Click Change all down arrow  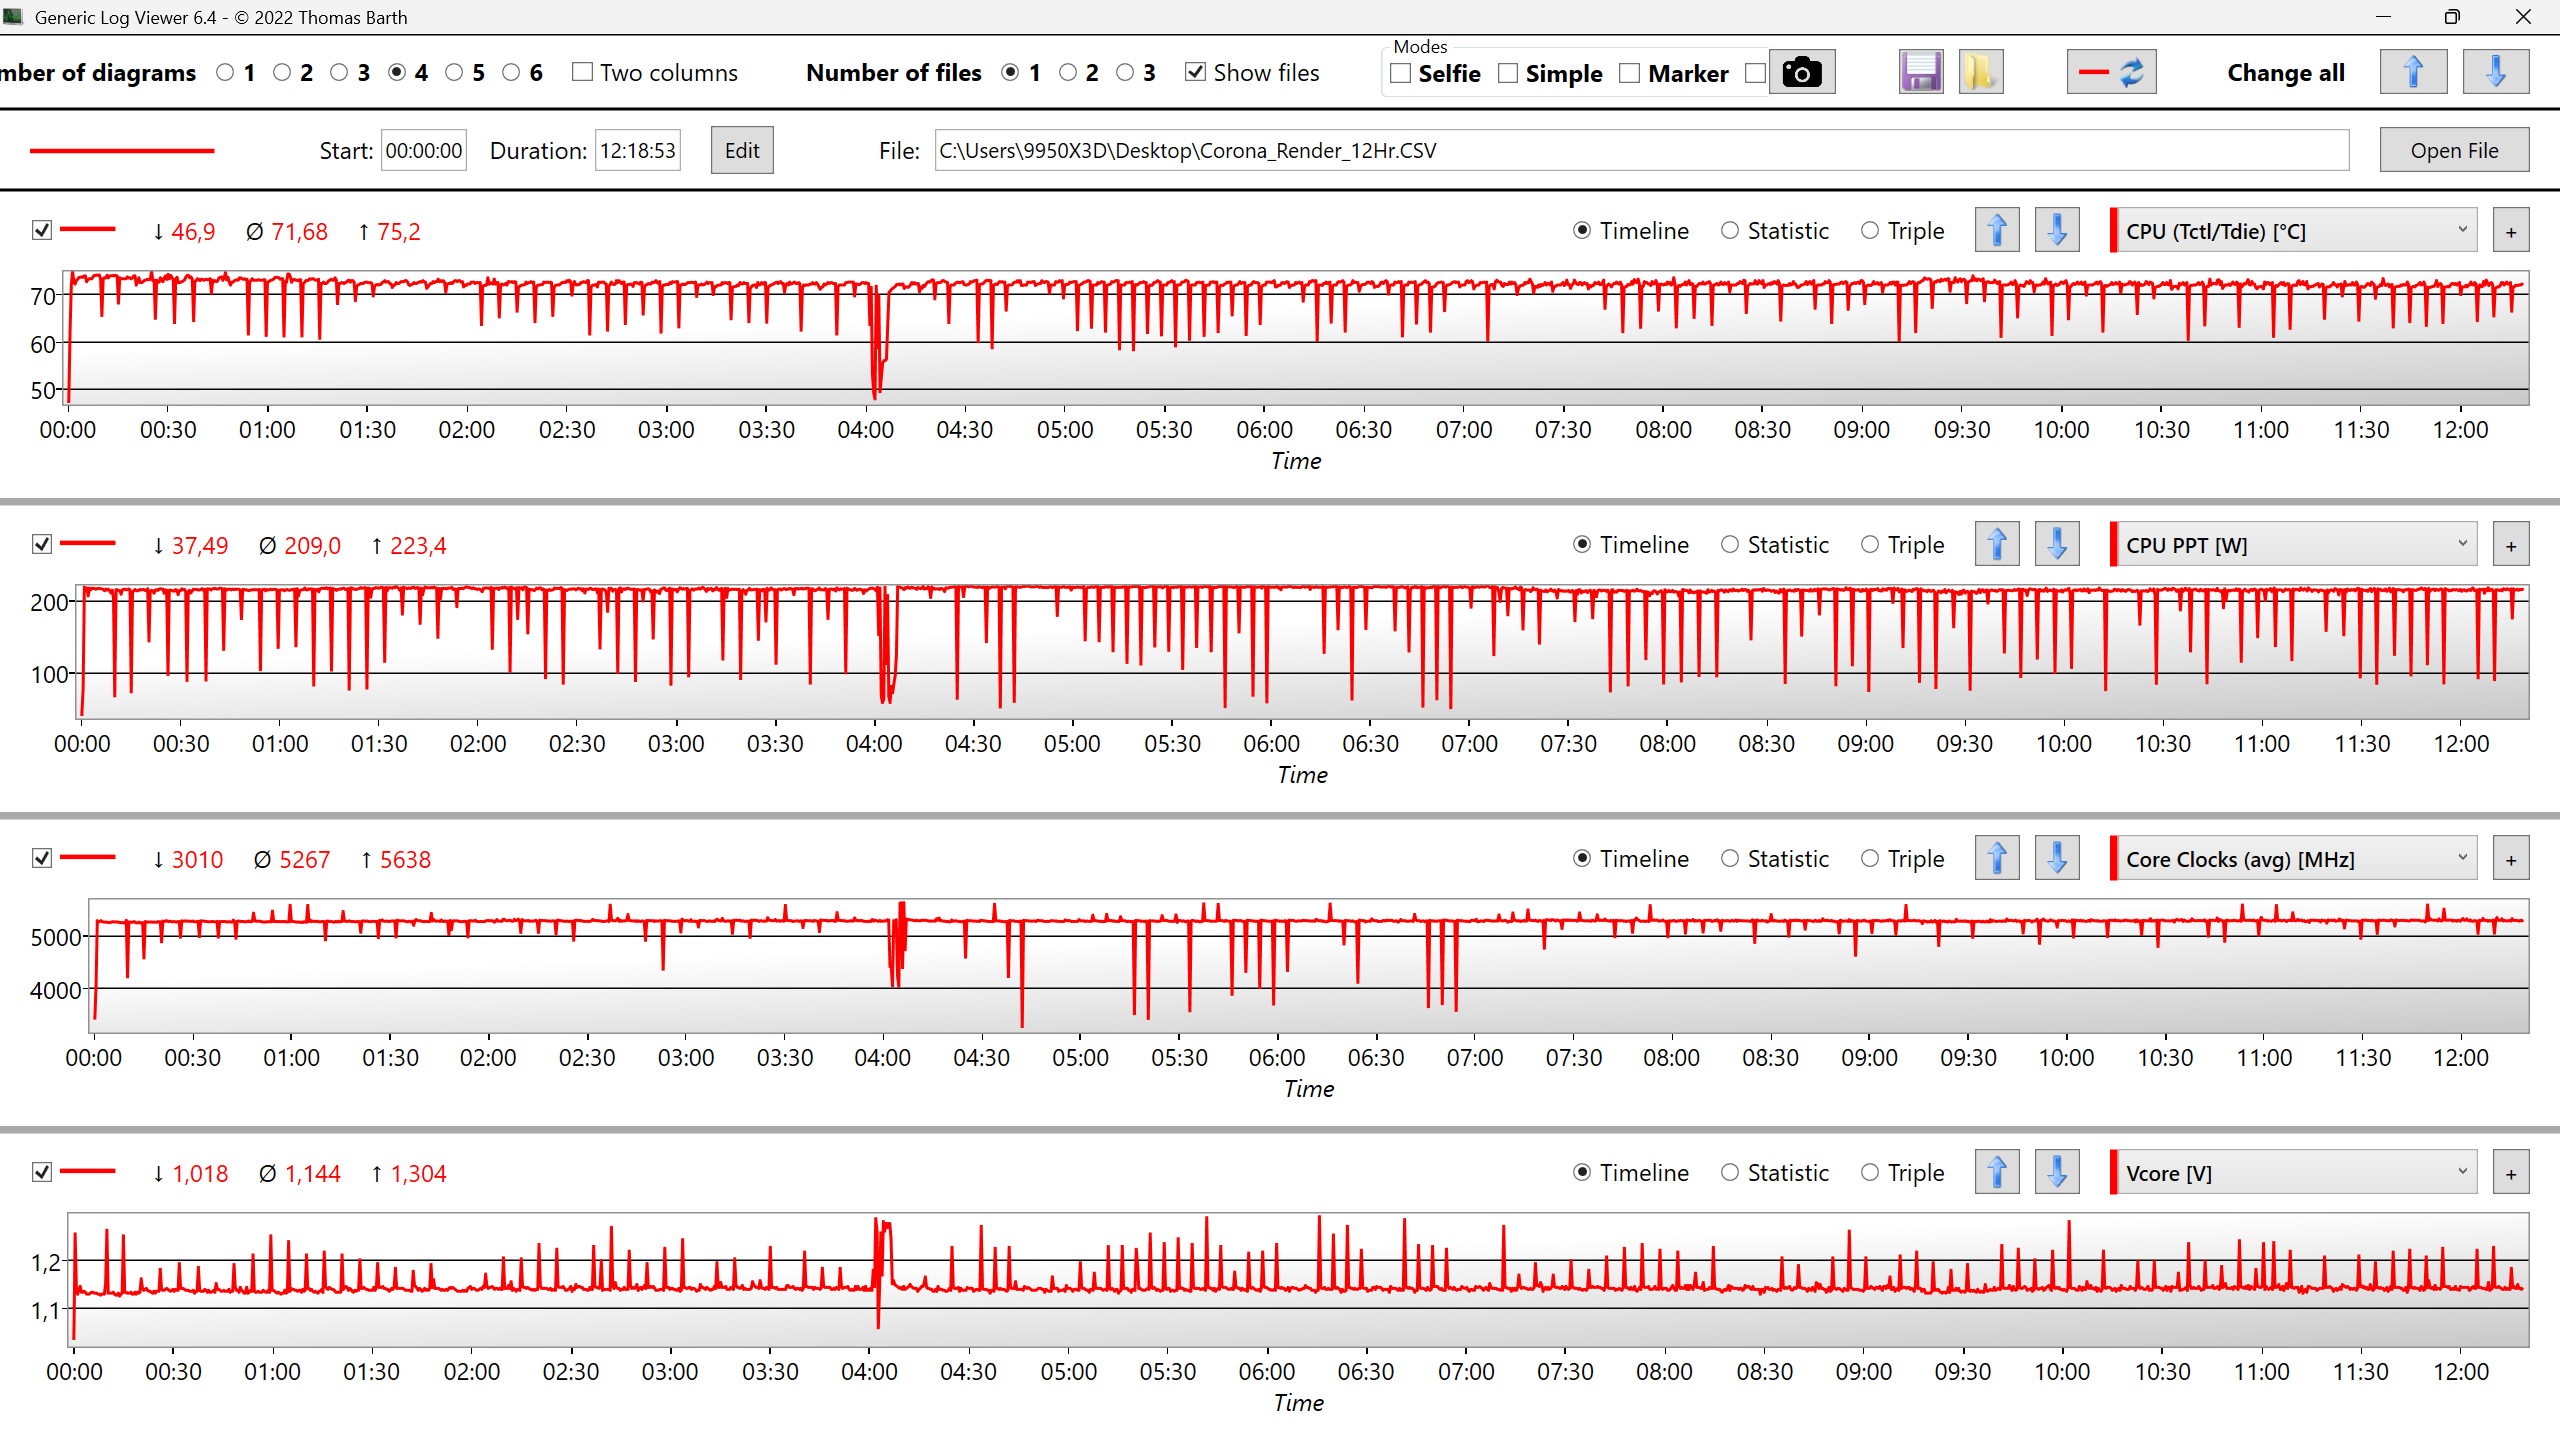coord(2496,72)
